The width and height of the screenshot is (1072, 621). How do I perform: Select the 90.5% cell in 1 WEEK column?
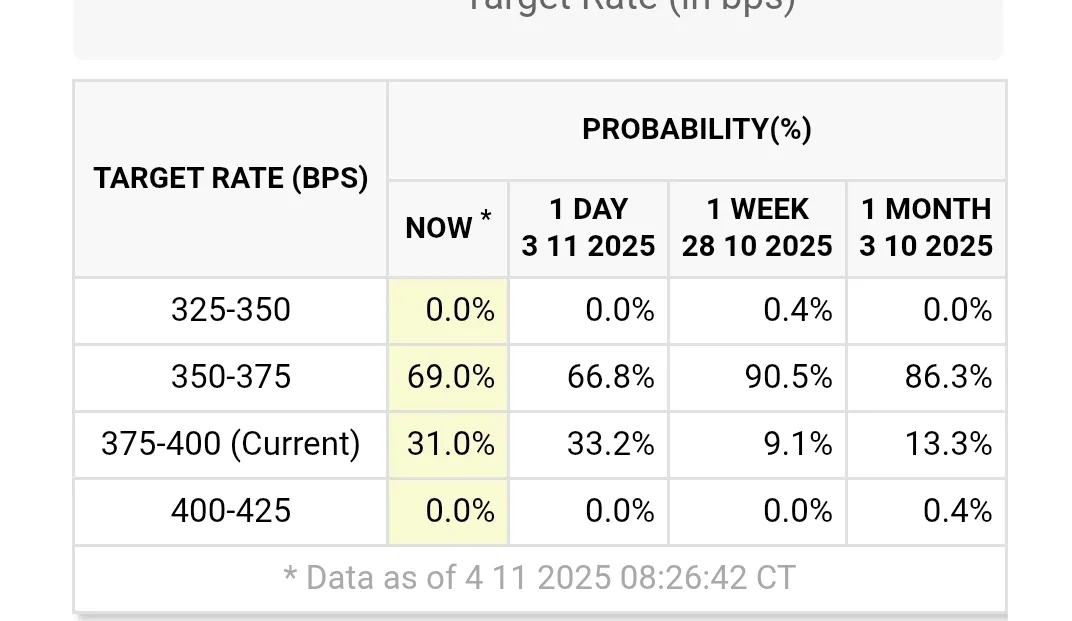[x=788, y=377]
